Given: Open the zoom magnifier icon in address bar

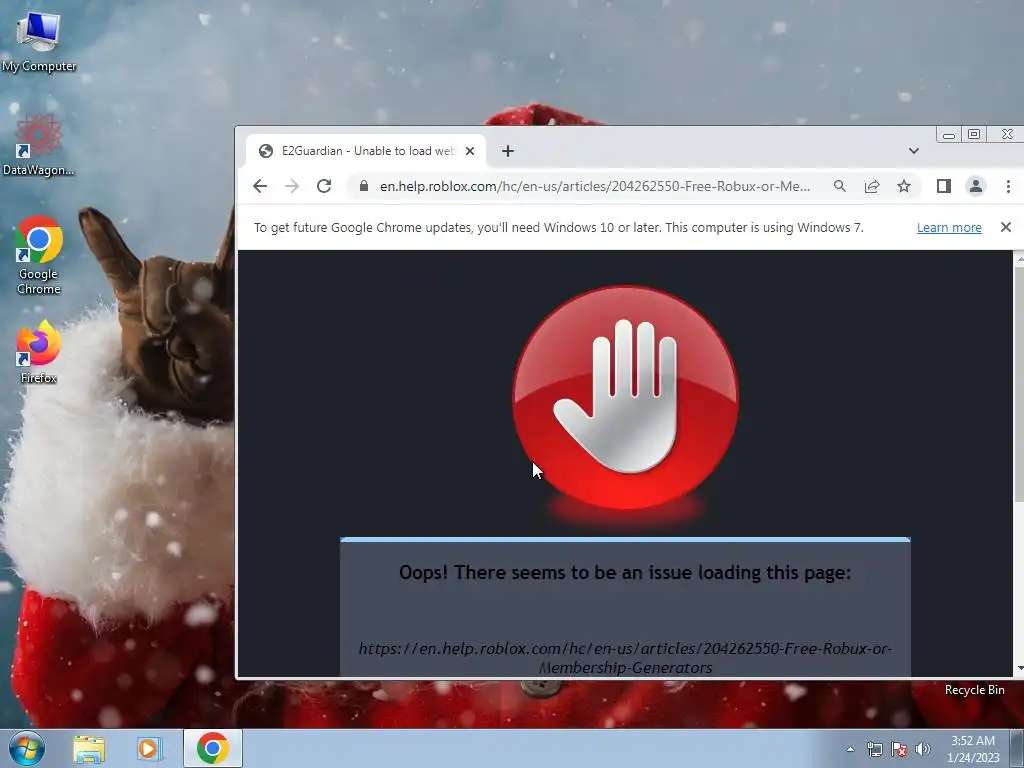Looking at the screenshot, I should 840,186.
